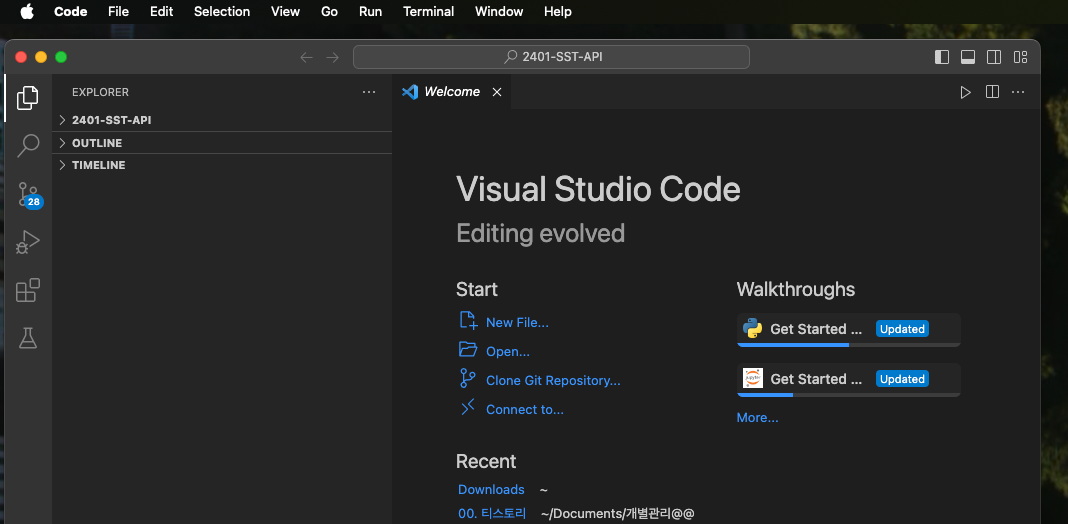Click the Run play icon in editor toolbar
Viewport: 1068px width, 524px height.
[x=965, y=92]
